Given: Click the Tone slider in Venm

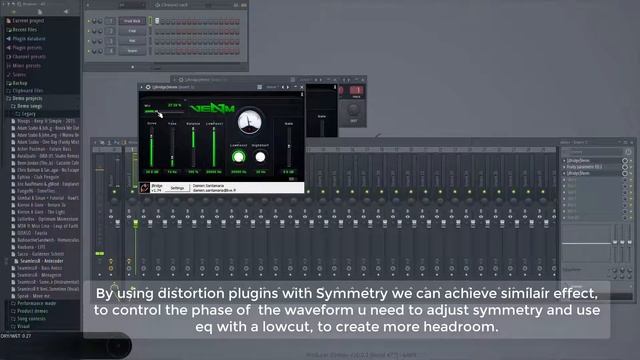Looking at the screenshot, I should (172, 147).
